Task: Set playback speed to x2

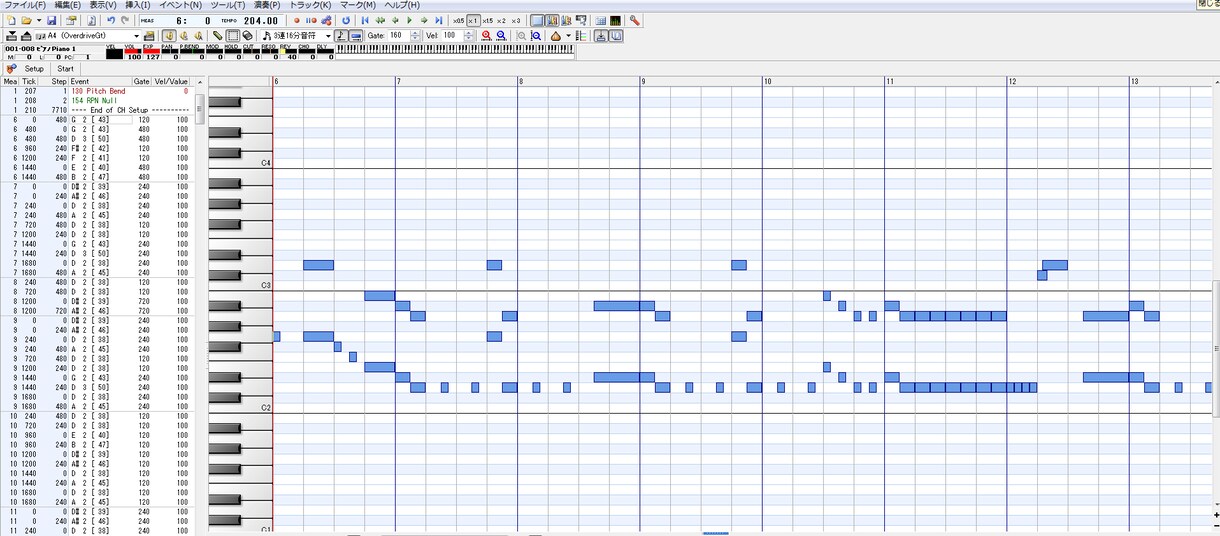Action: tap(502, 20)
